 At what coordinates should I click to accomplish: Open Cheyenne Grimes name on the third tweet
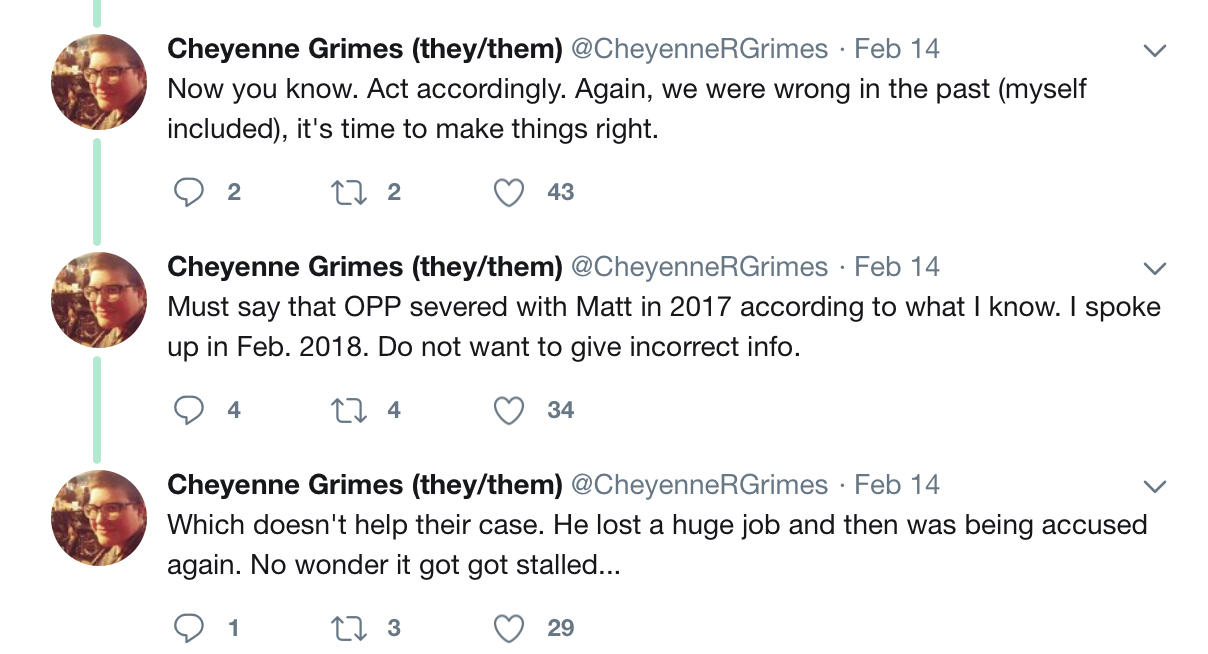tap(365, 484)
